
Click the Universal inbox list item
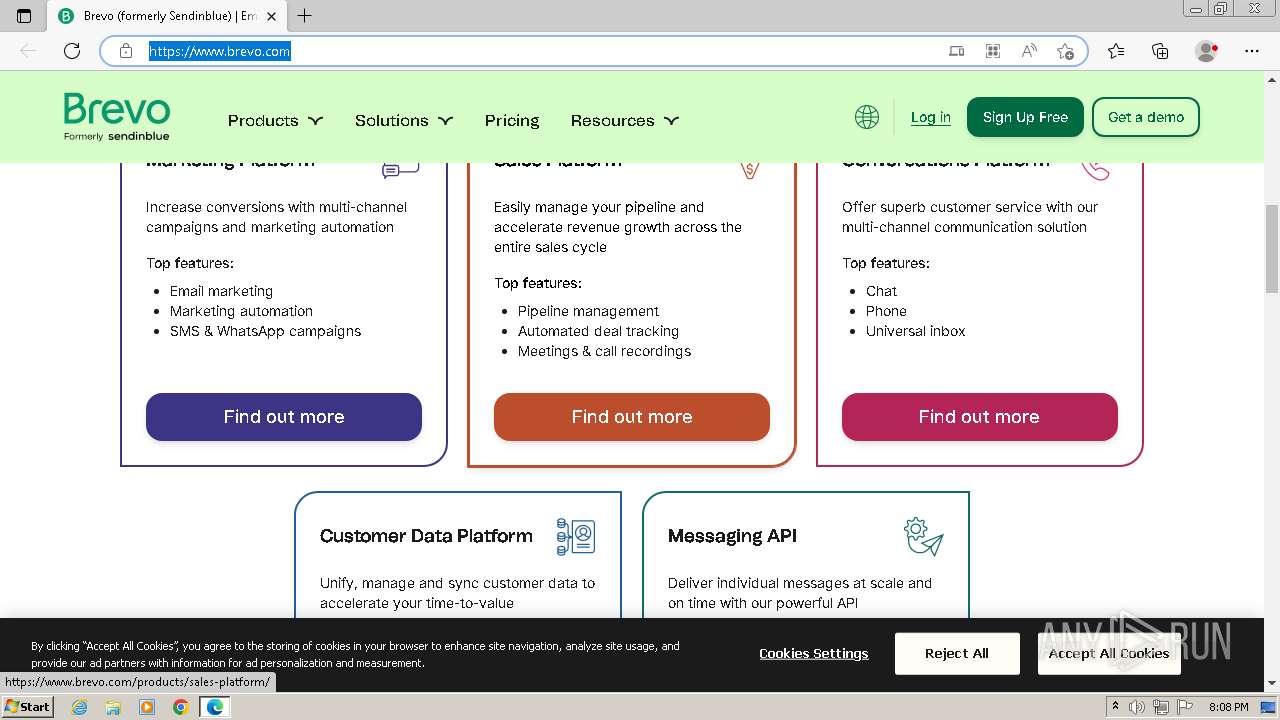915,331
